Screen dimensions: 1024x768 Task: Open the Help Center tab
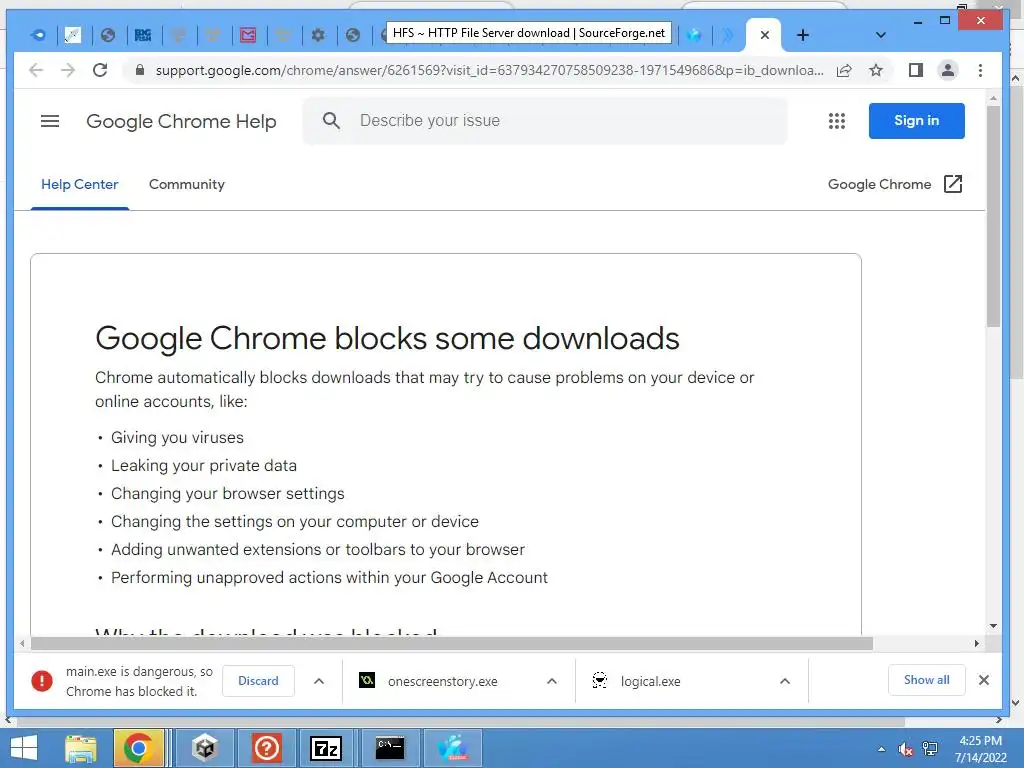[x=80, y=184]
